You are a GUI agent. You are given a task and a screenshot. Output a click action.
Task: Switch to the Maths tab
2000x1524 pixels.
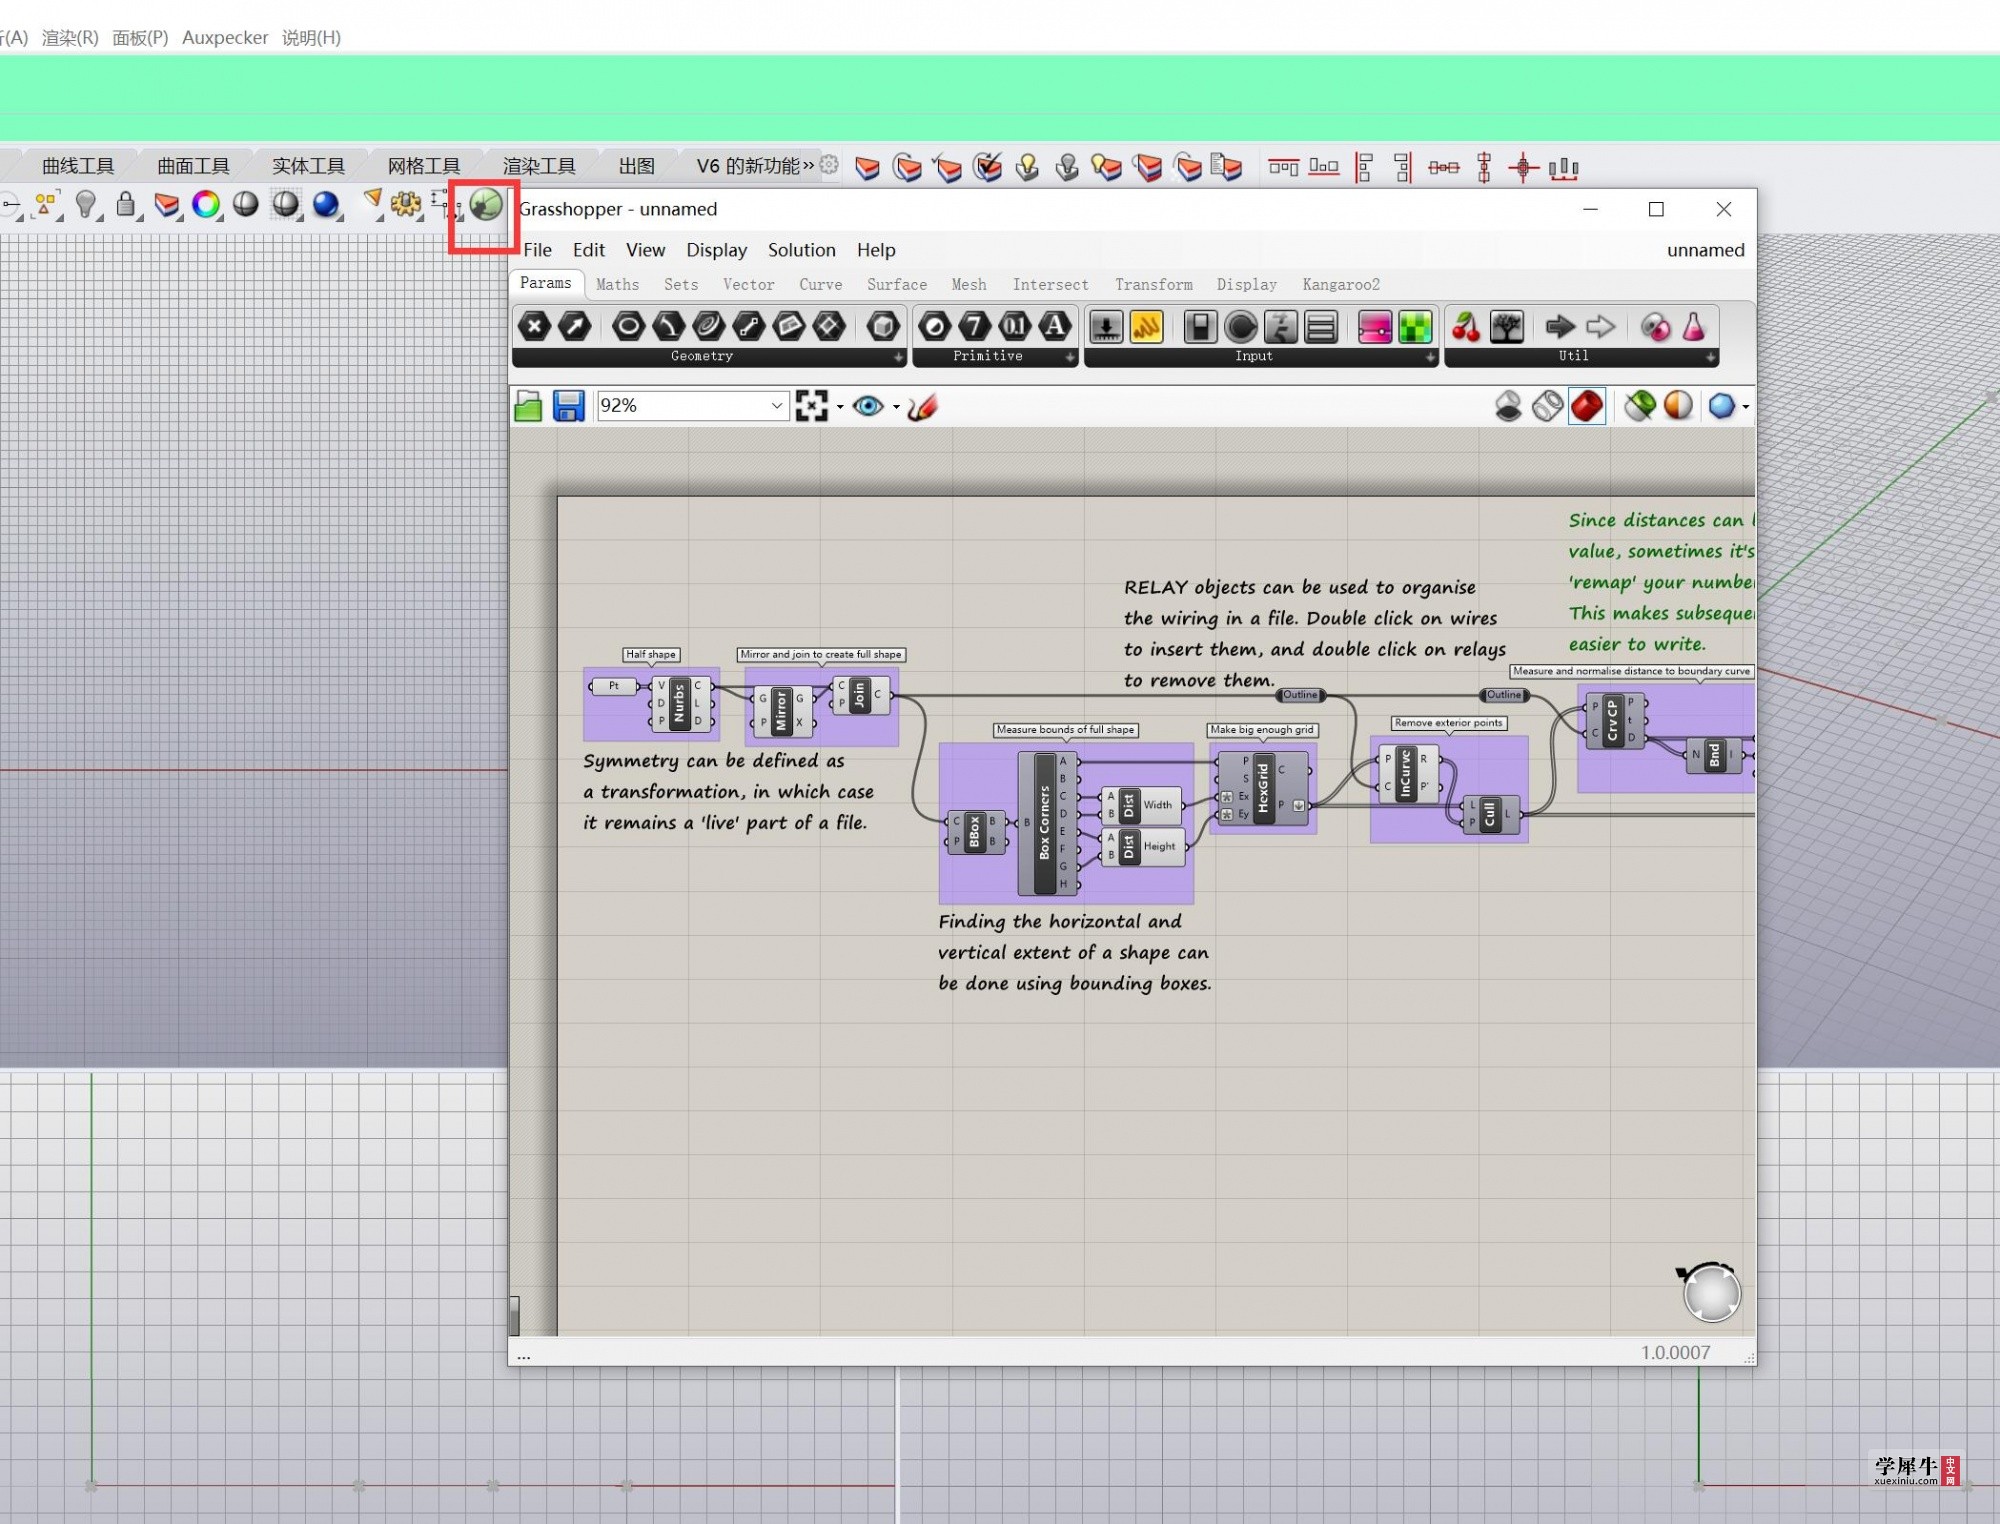(x=618, y=285)
